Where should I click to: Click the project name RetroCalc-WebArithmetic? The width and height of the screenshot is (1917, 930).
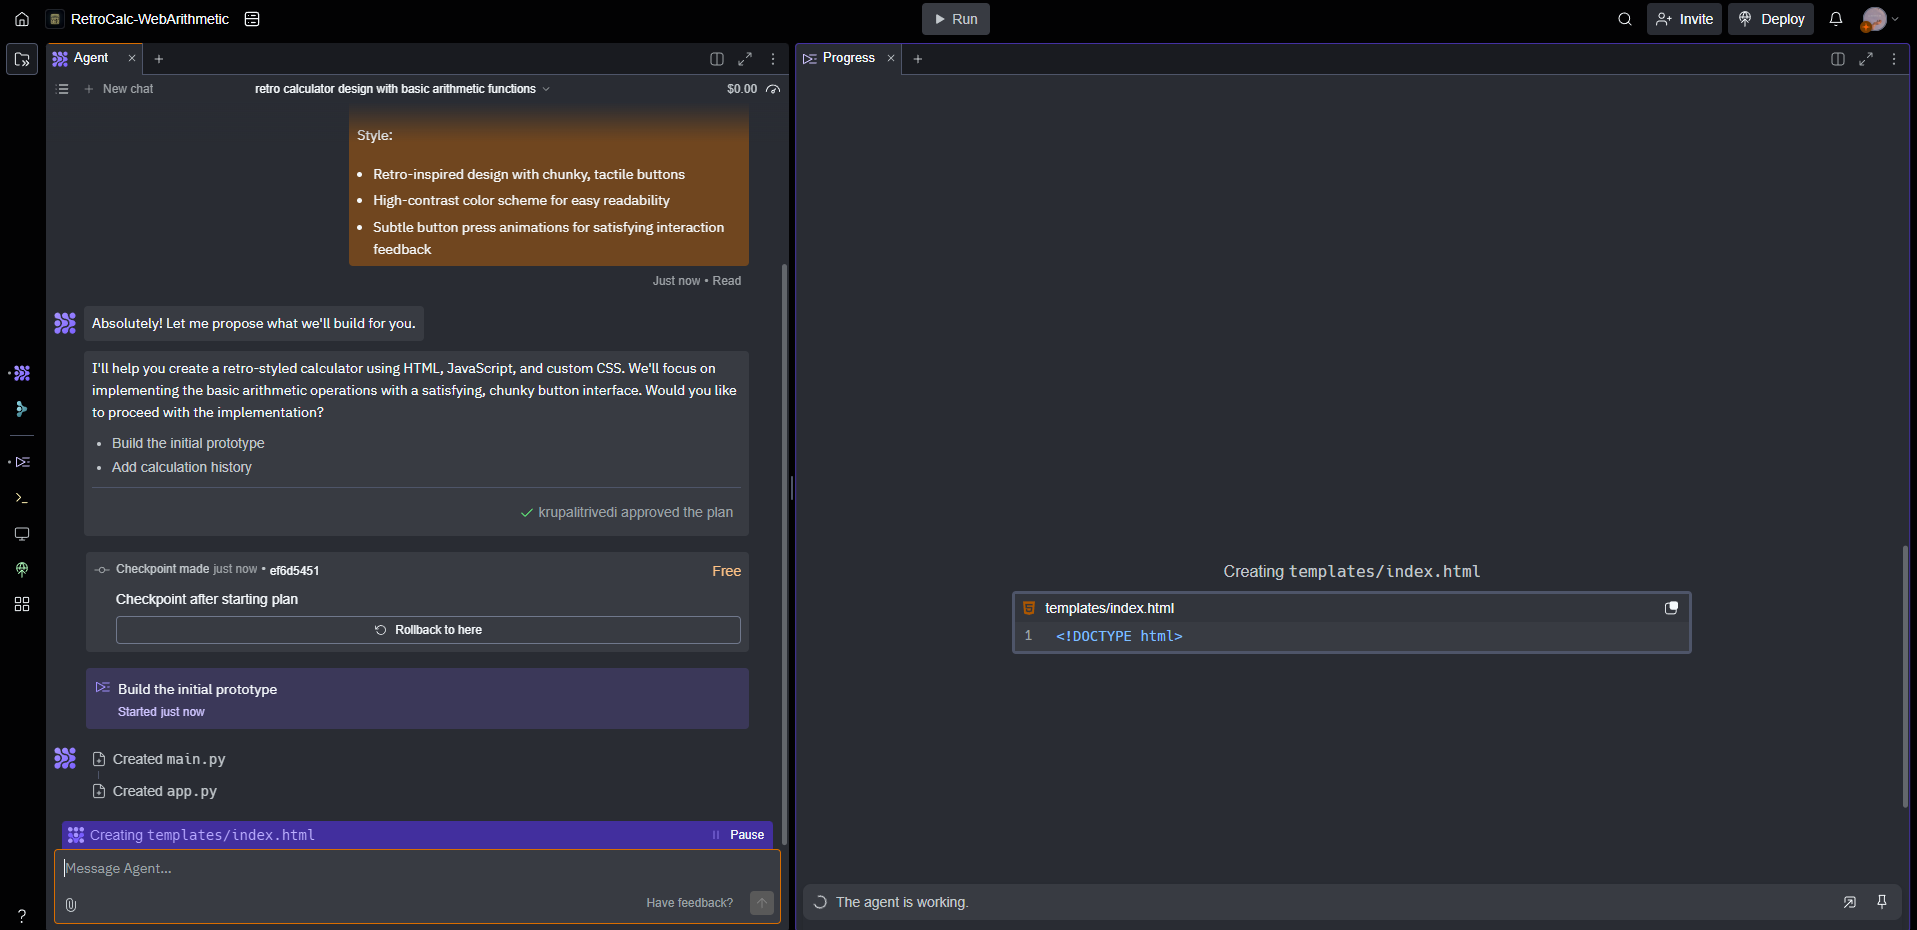pos(150,19)
